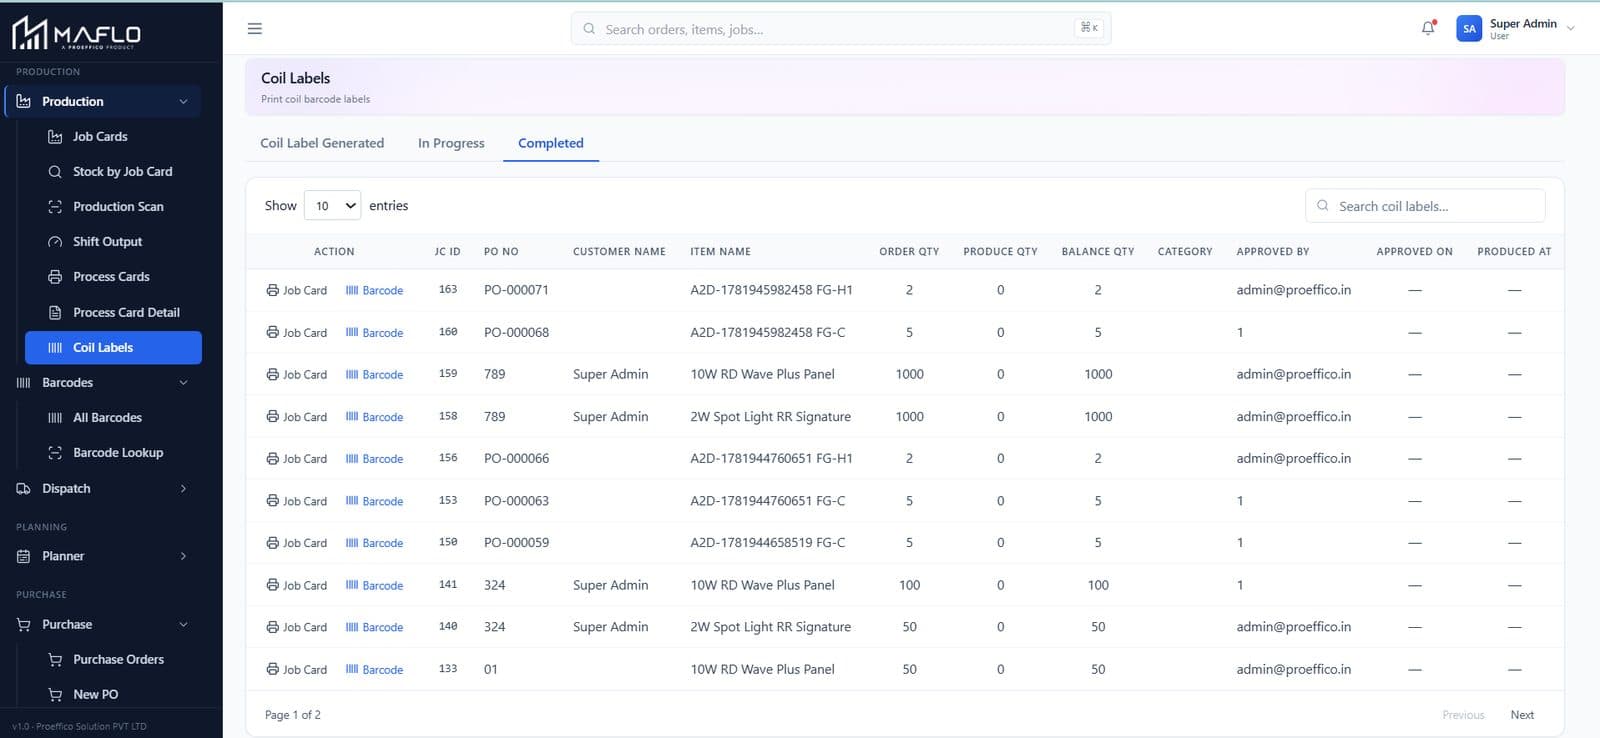Open Production Scan menu item

point(113,207)
